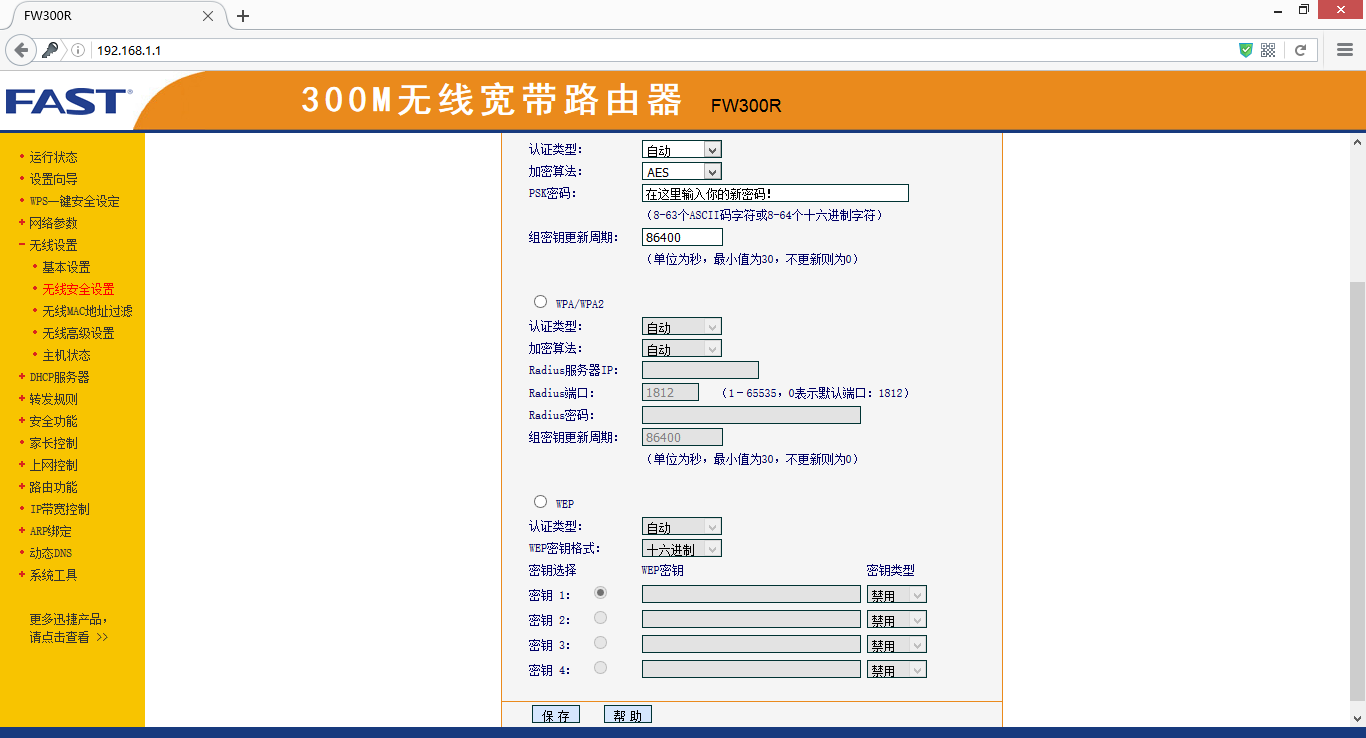Open the WEP密钥格式 dropdown showing 十六进制

coord(681,549)
